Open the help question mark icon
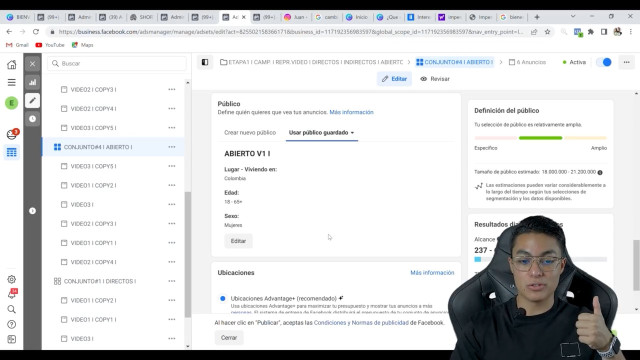 pyautogui.click(x=11, y=324)
